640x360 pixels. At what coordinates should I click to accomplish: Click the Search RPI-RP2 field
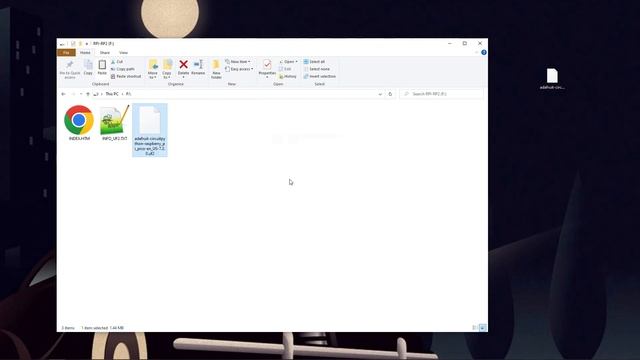coord(441,94)
